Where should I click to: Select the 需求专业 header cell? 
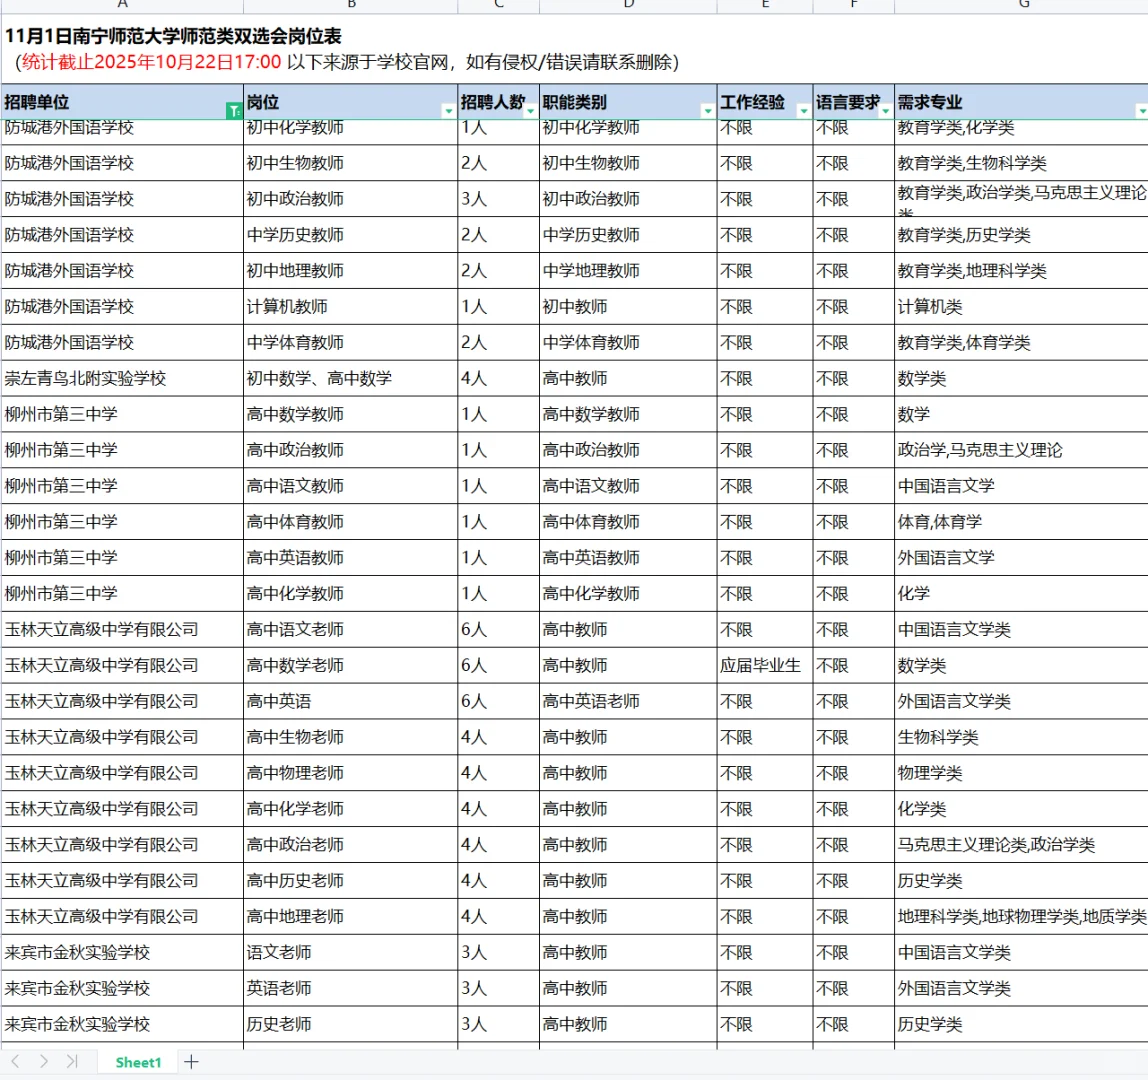[1021, 102]
